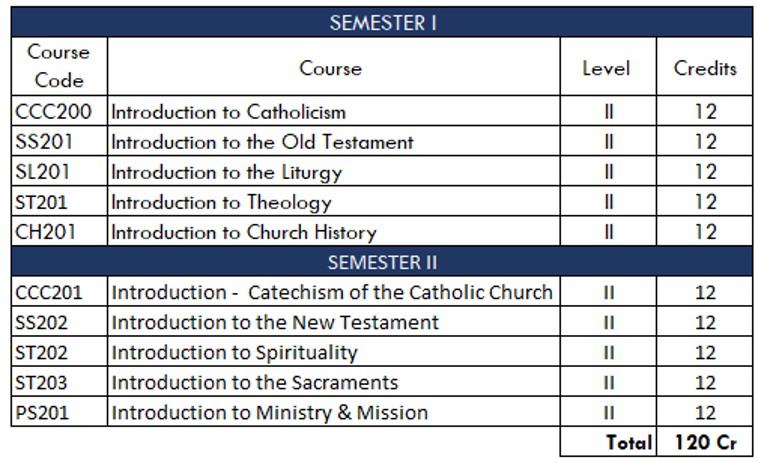Select the SEMESTER II header bar
Viewport: 758px width, 463px height.
382,263
